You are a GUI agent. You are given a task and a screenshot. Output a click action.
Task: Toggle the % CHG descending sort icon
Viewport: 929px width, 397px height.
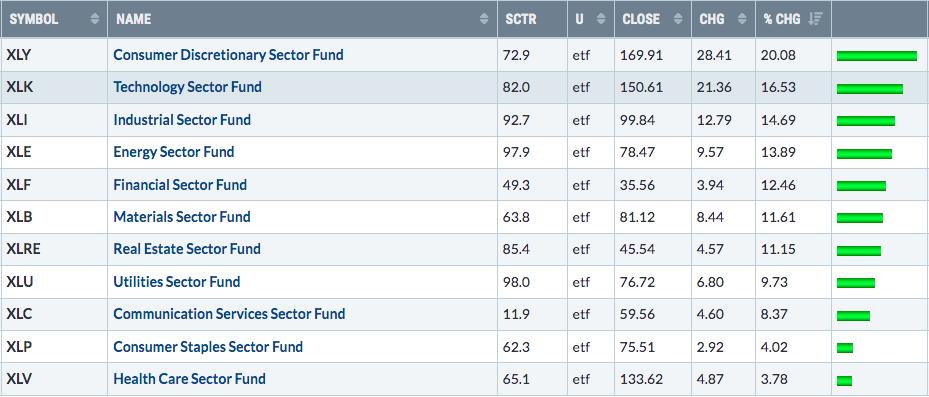pos(816,19)
